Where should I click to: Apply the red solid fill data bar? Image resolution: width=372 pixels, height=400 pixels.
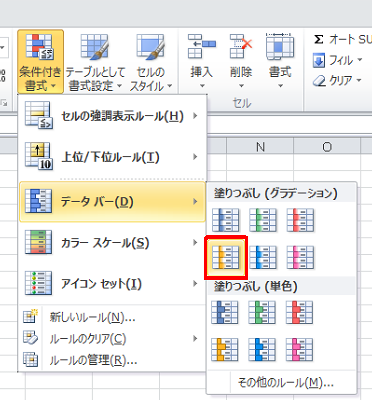point(300,312)
